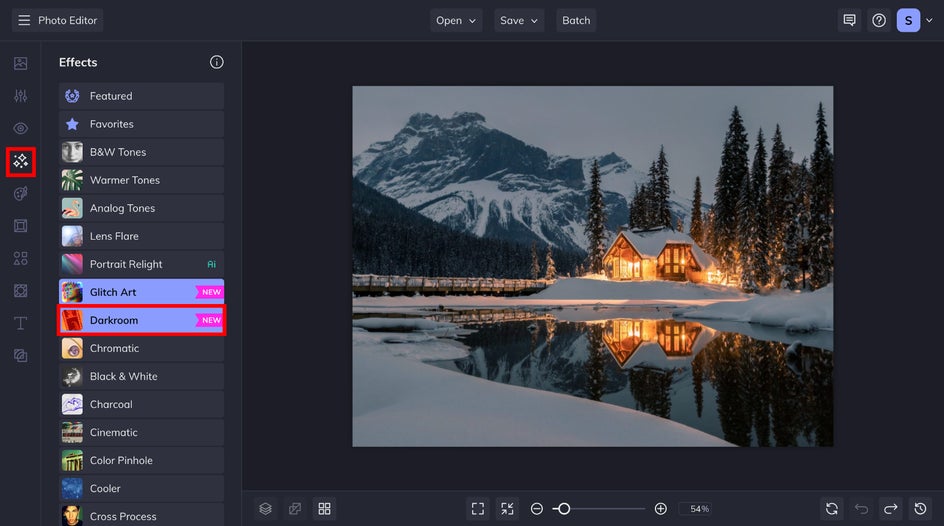Expand the account menu chevron
Screen dimensions: 944x526
929,20
